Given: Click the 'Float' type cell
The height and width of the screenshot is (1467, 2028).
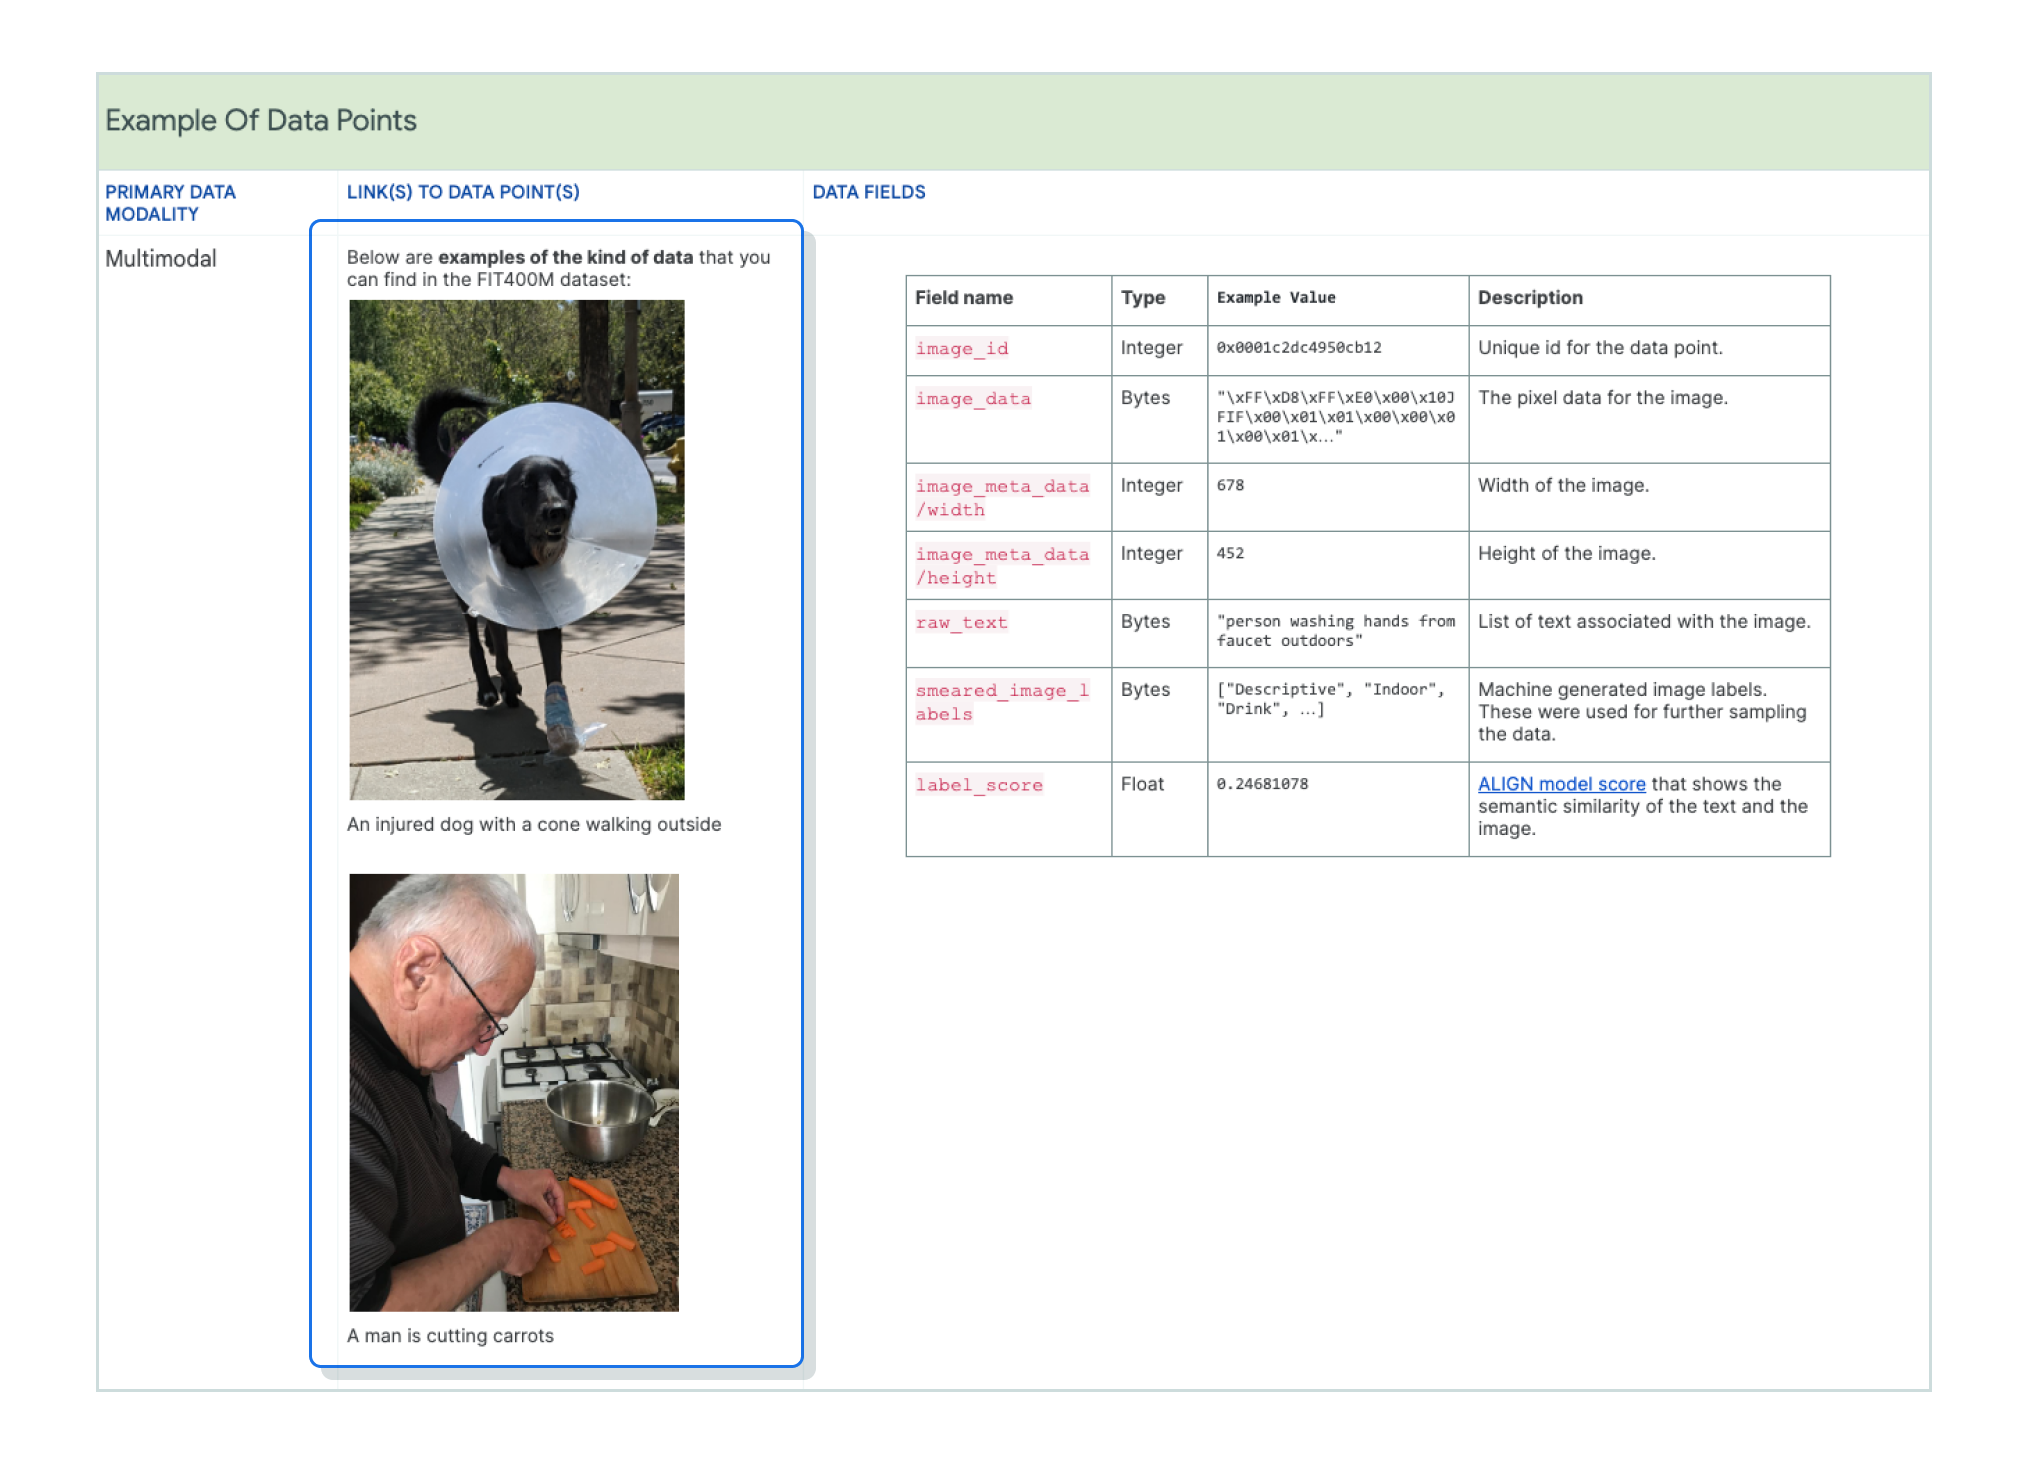Looking at the screenshot, I should (1142, 784).
